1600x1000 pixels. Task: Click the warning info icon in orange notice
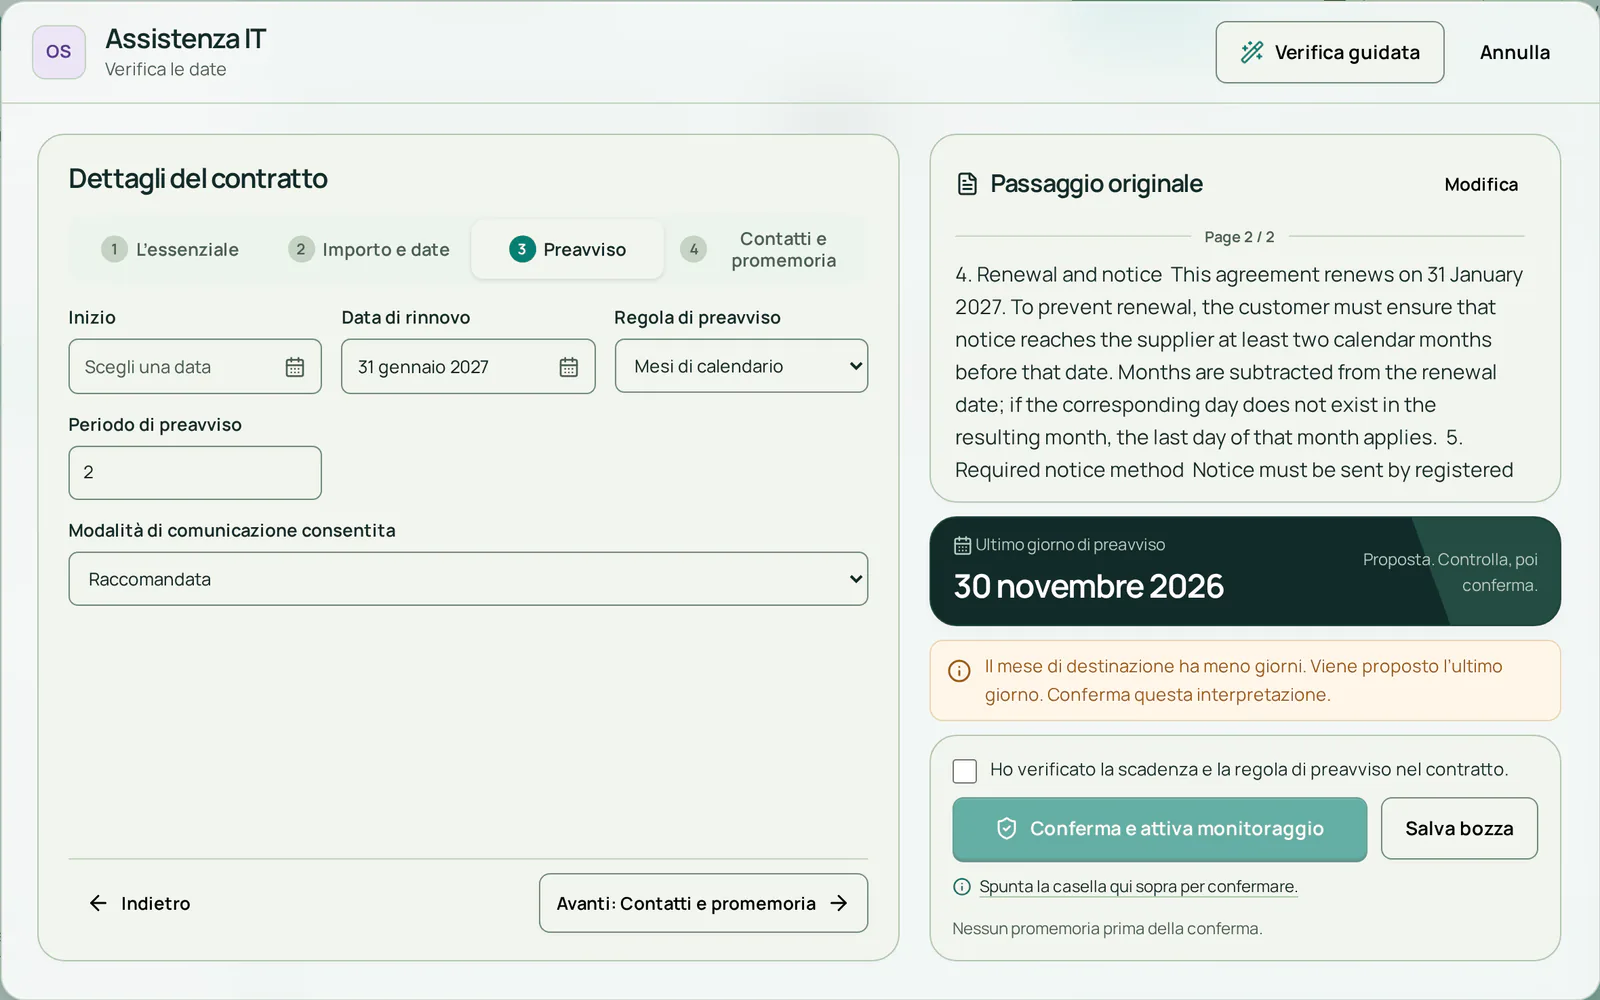point(959,671)
